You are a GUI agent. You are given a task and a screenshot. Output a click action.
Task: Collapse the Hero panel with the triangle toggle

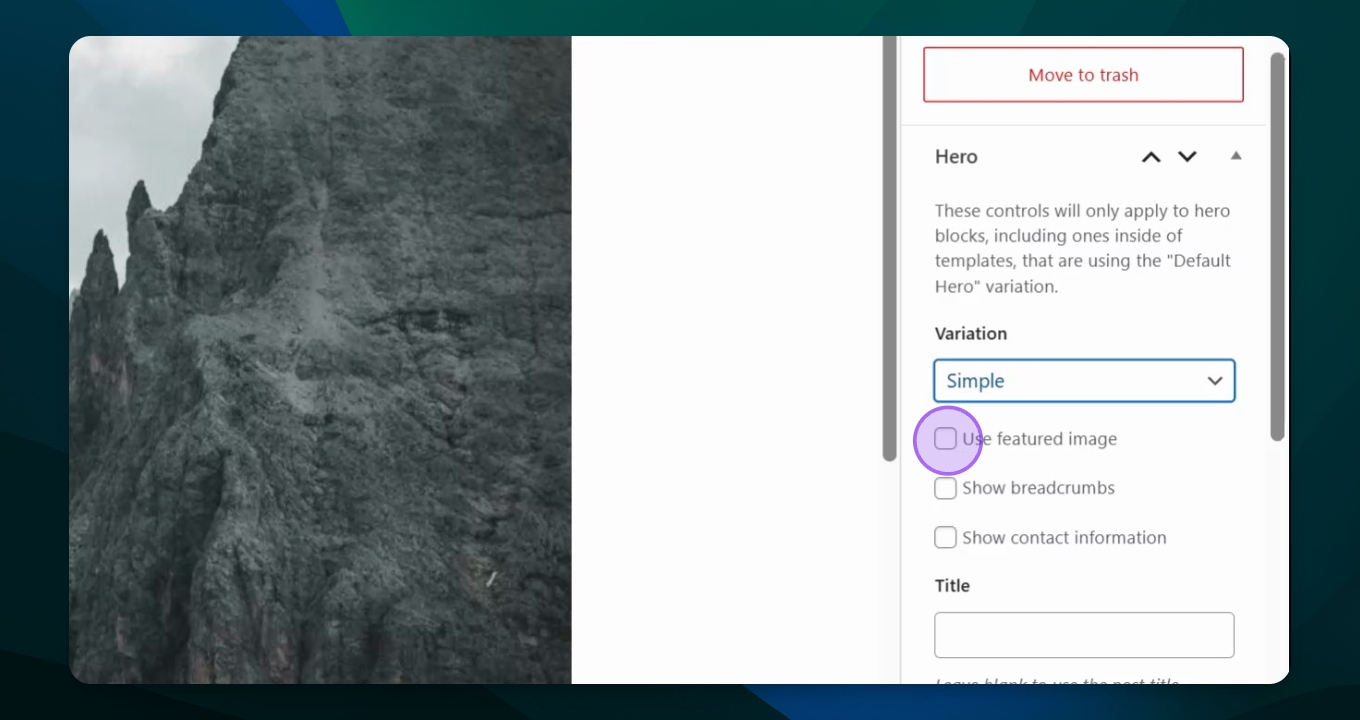1236,156
